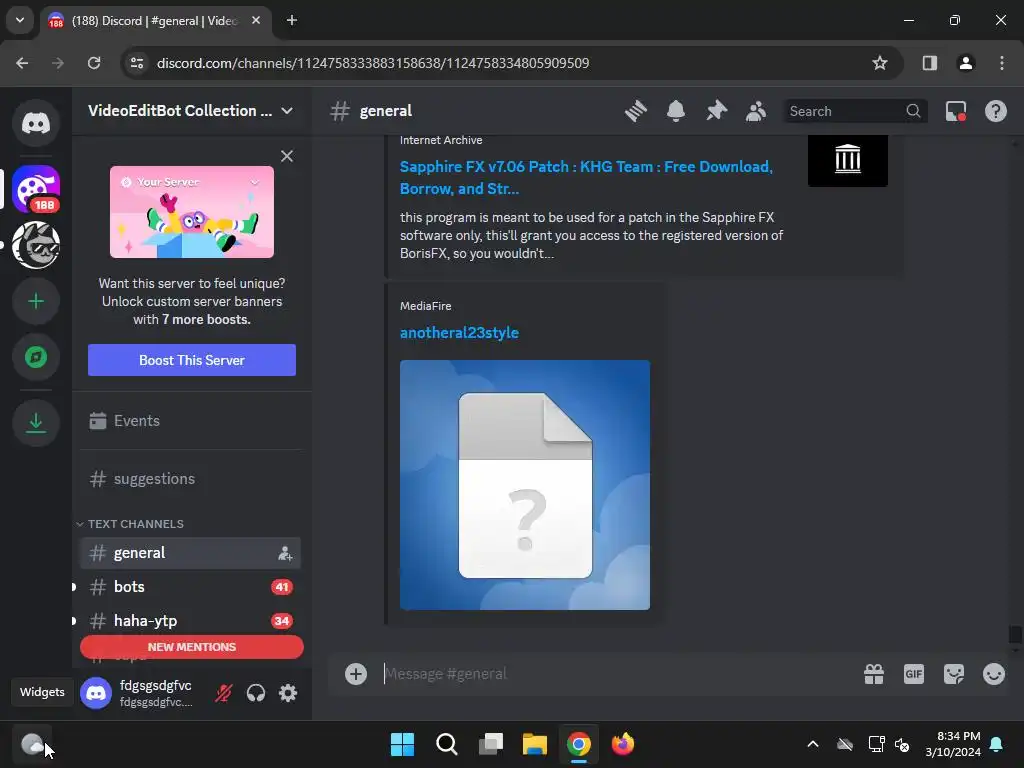Click the message attachment plus button
The image size is (1024, 768).
click(356, 674)
